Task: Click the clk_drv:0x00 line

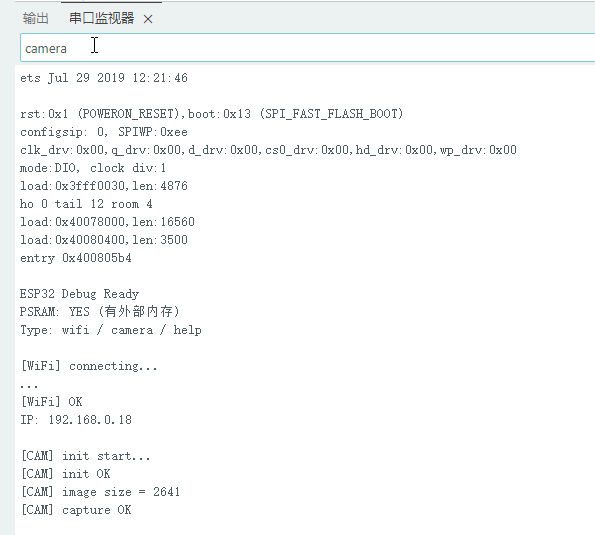Action: tap(268, 150)
